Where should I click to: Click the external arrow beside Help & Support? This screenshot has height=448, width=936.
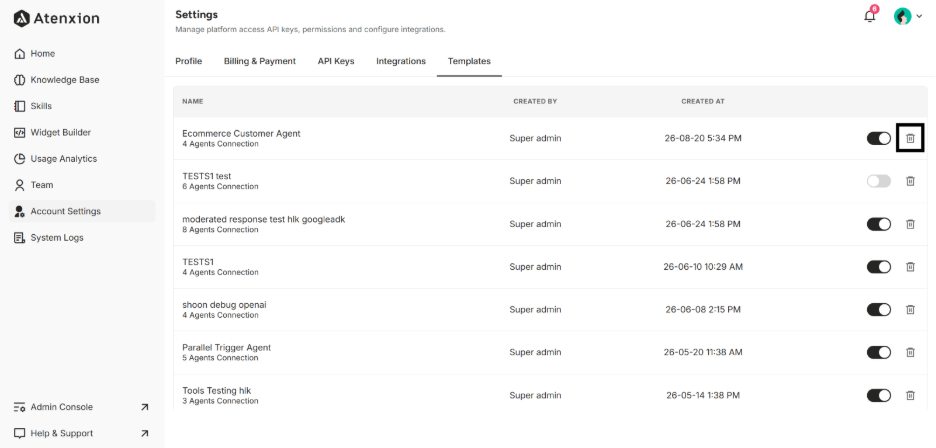[144, 434]
